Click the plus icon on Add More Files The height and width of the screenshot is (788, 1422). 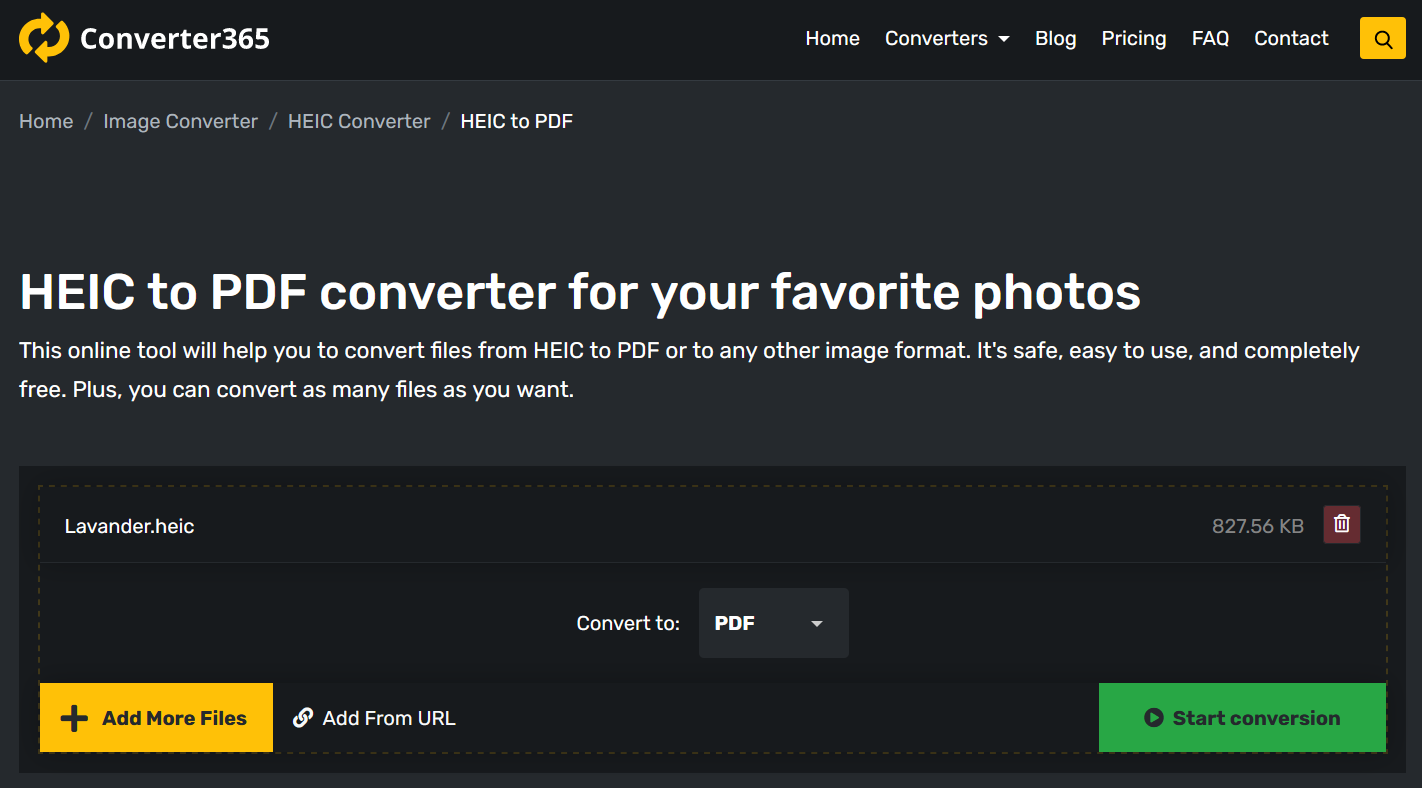tap(74, 717)
